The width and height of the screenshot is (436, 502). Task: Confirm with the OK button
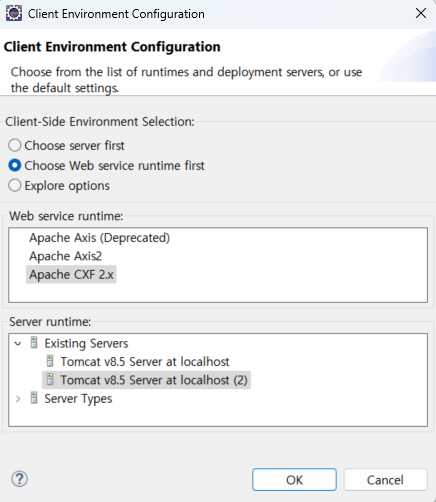tap(294, 480)
